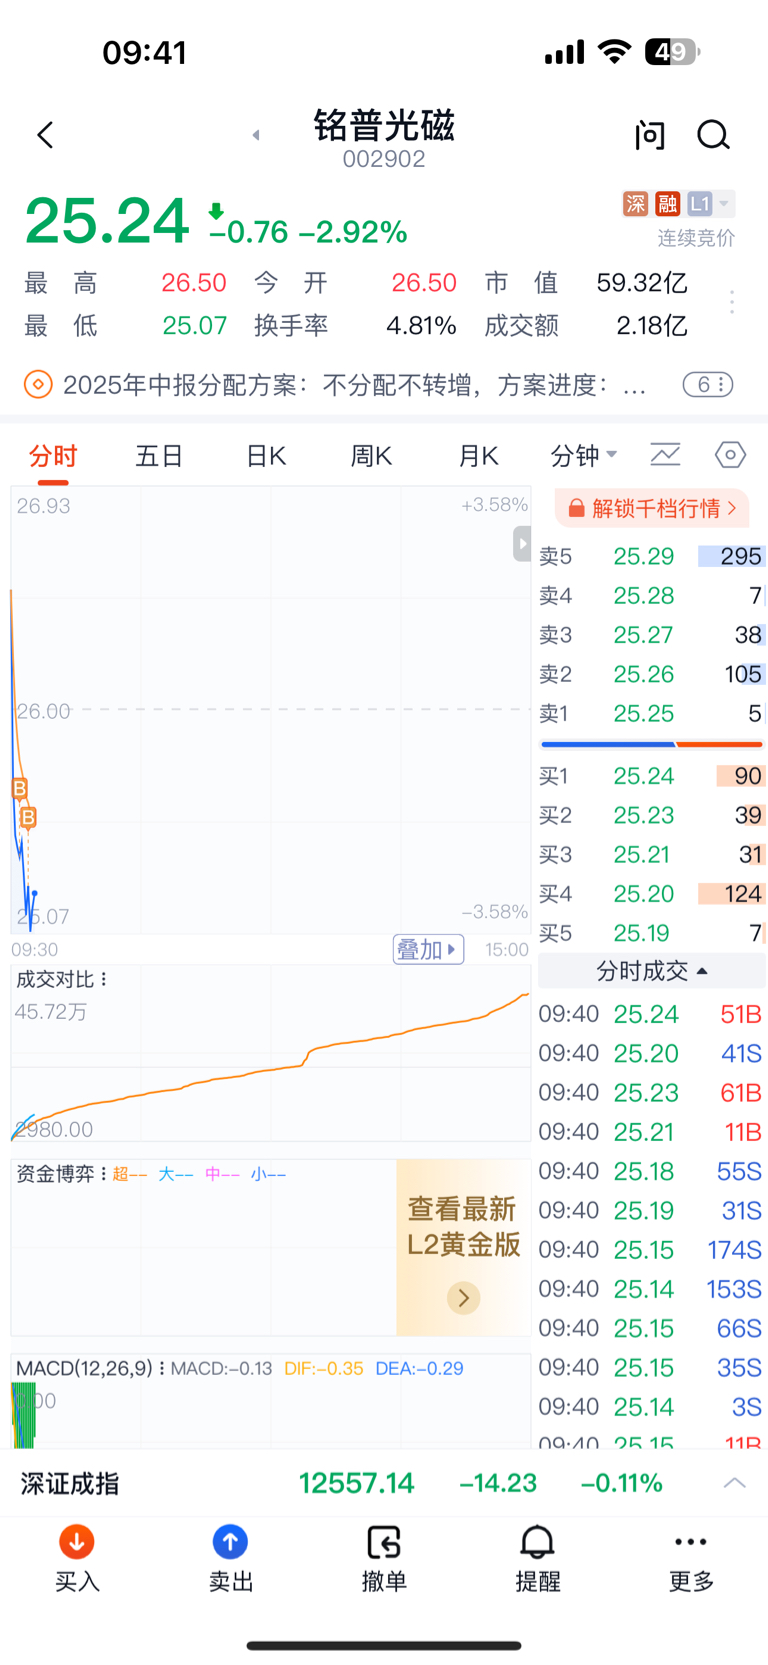
Task: Tap the 25.14 153S trade row
Action: click(651, 1289)
